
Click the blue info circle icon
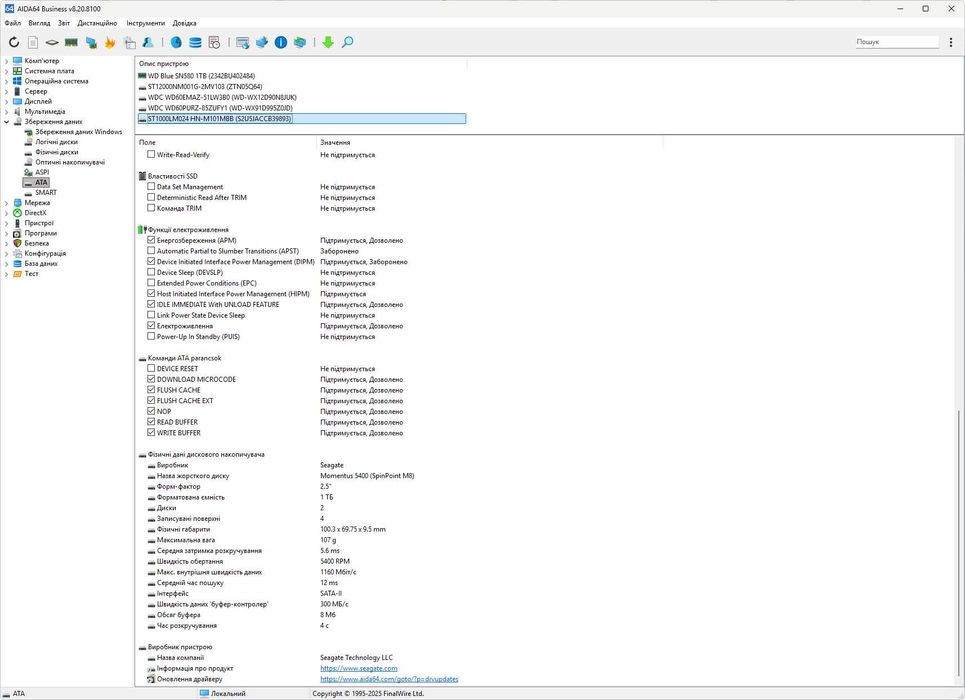281,42
